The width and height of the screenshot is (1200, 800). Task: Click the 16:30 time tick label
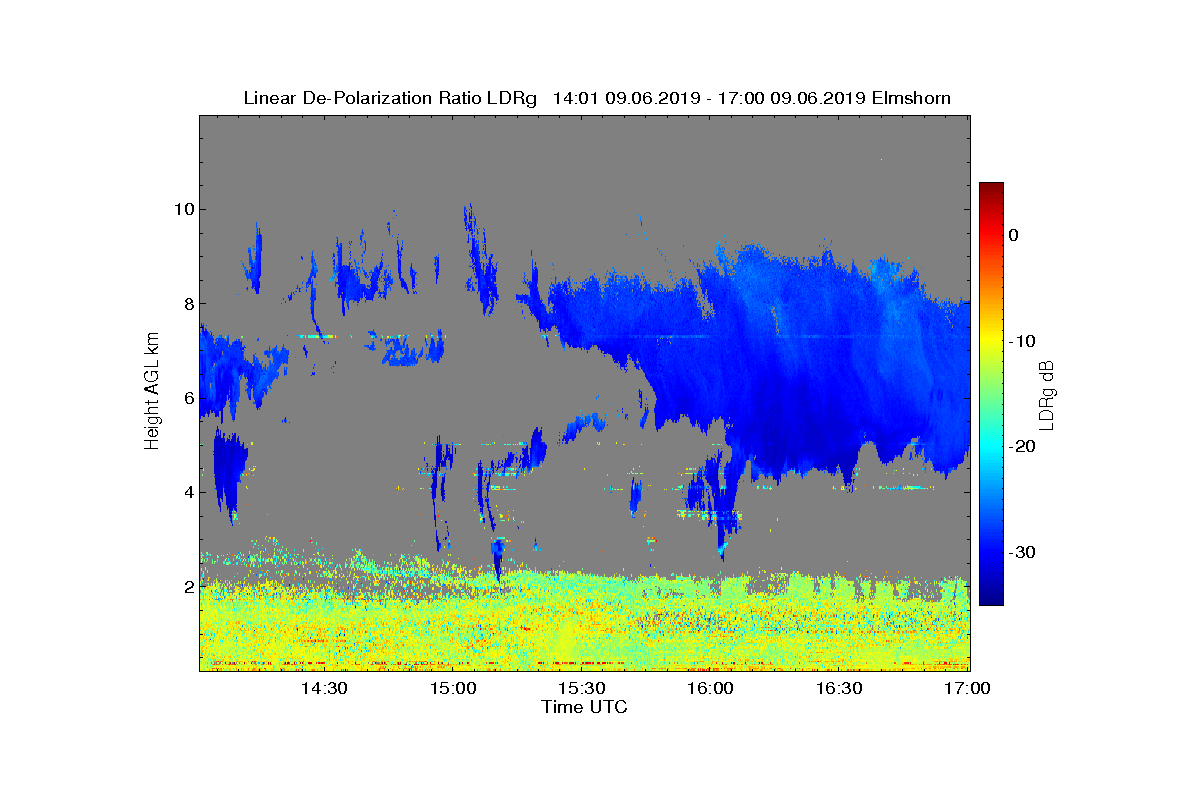click(840, 688)
